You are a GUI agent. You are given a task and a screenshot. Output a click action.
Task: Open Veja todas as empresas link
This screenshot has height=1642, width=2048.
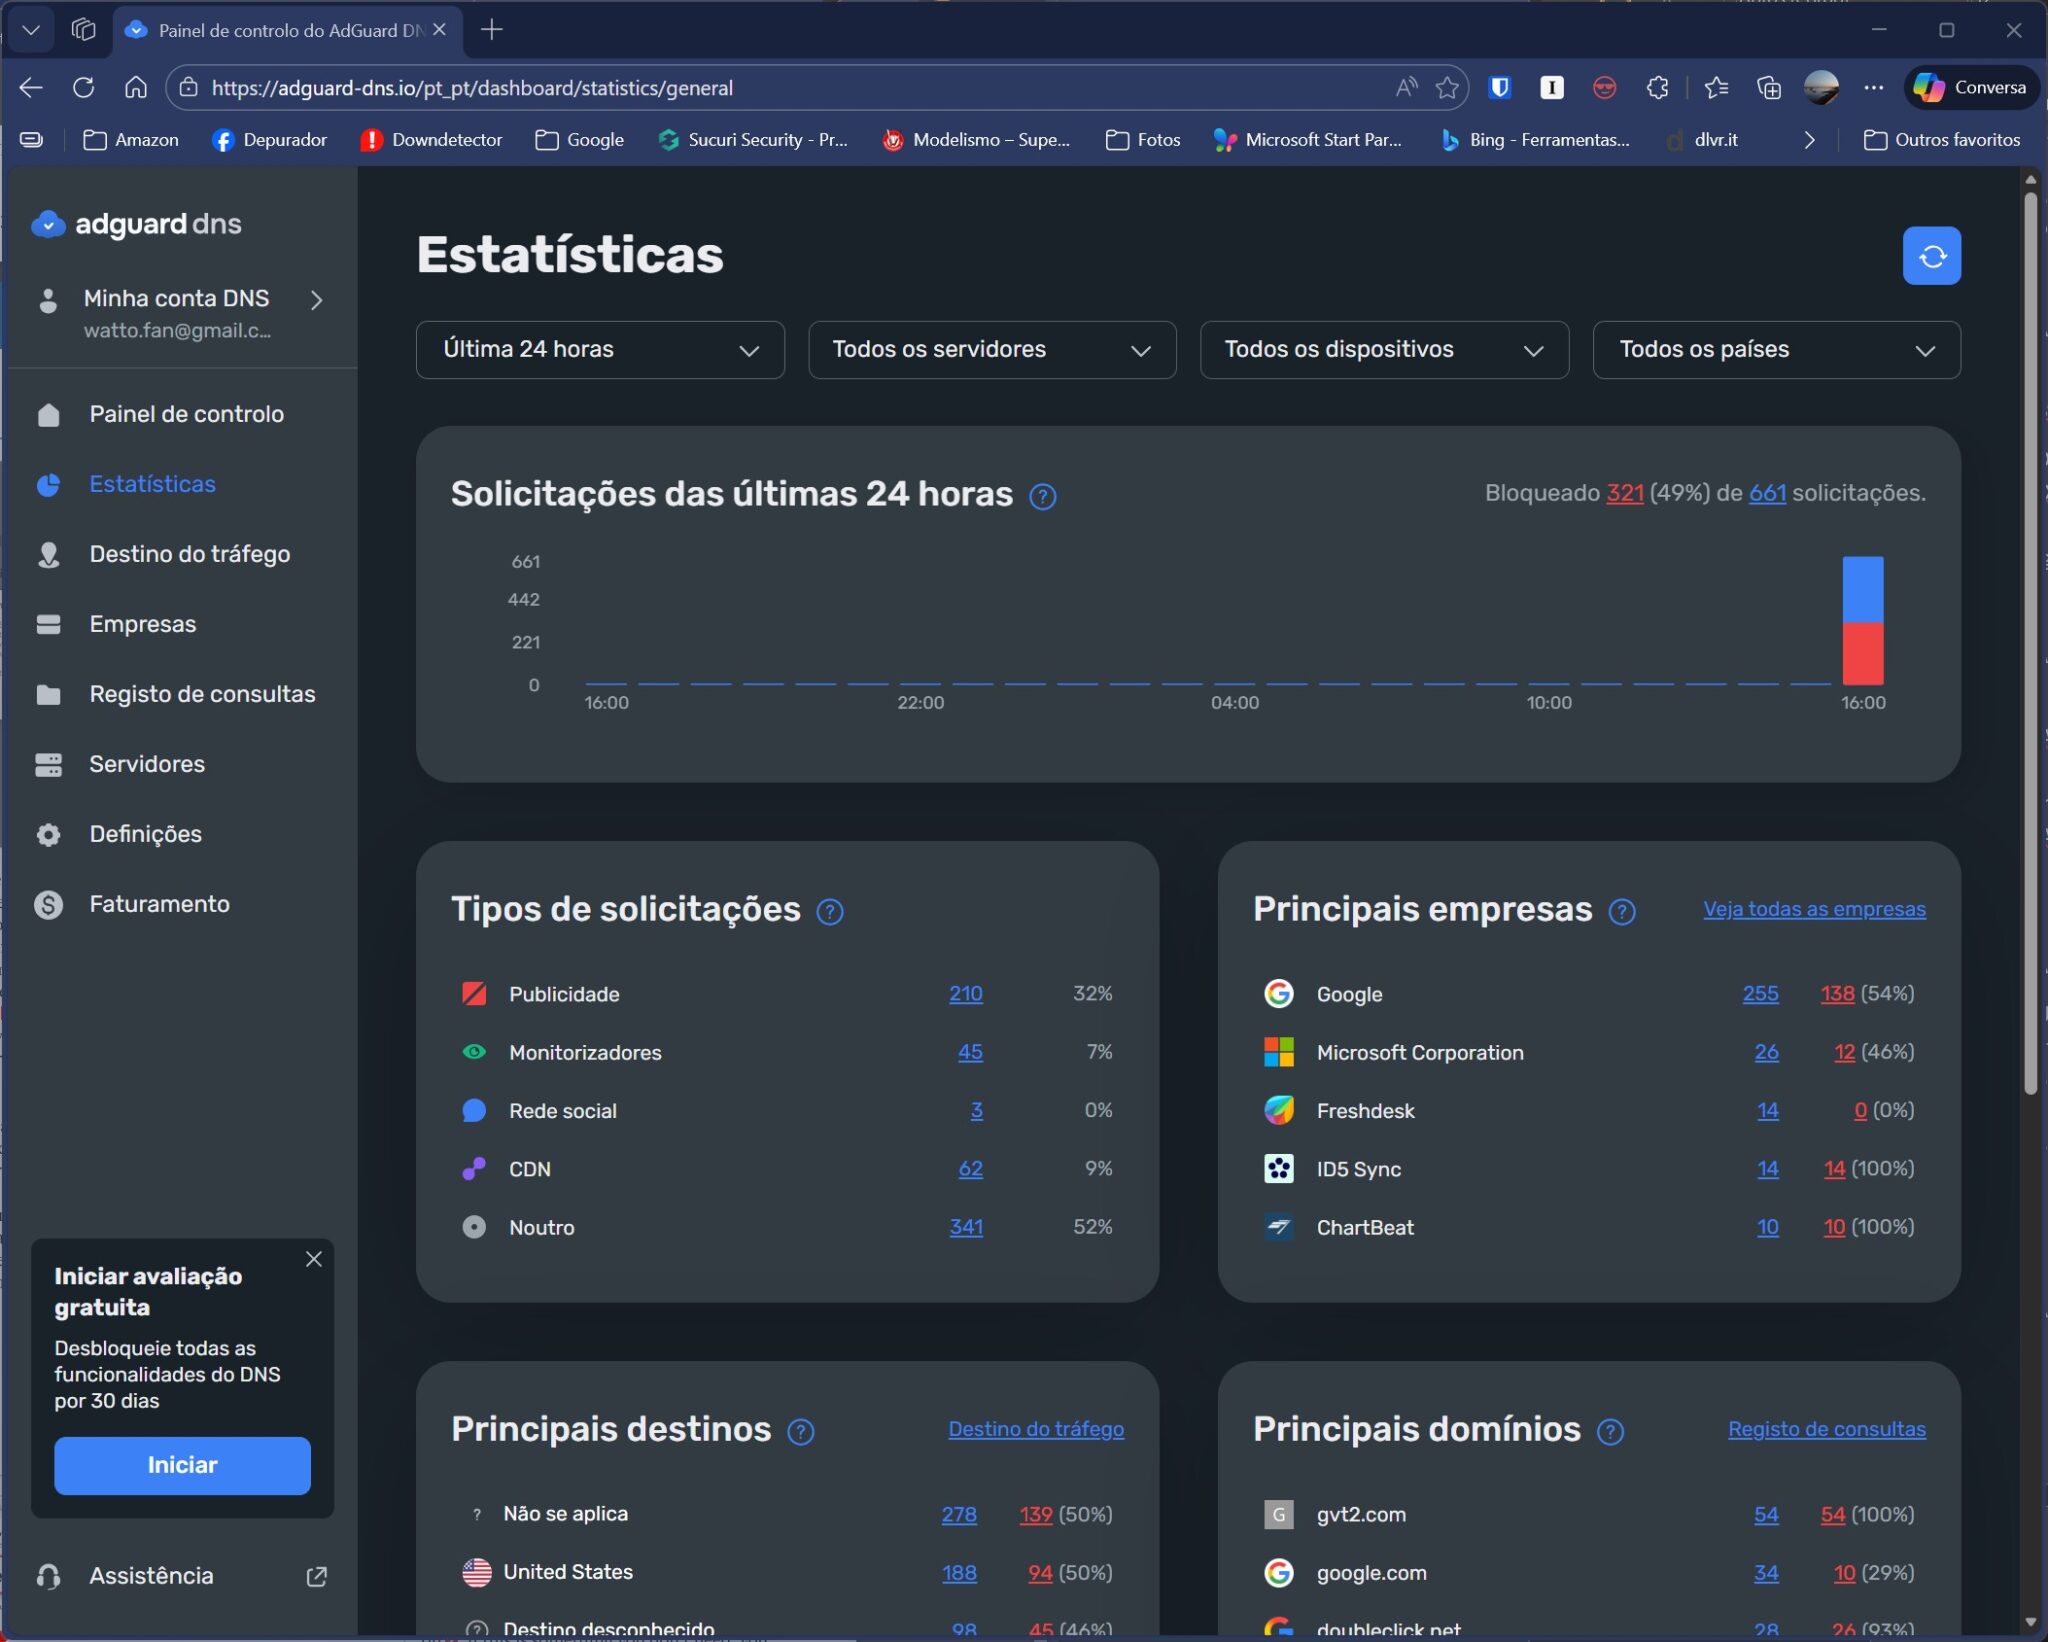click(x=1813, y=909)
